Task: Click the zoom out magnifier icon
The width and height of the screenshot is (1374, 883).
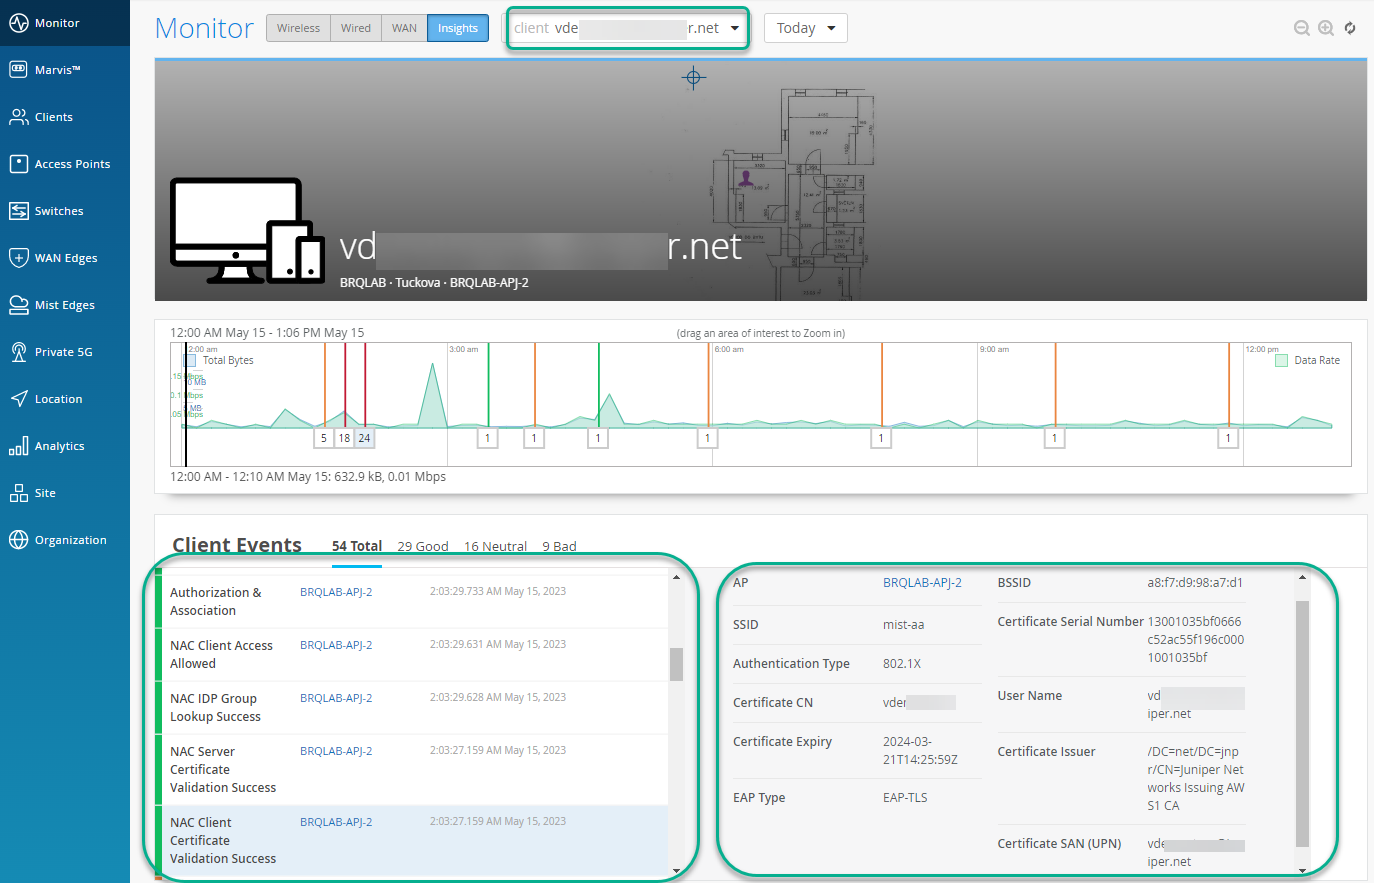Action: [x=1301, y=28]
